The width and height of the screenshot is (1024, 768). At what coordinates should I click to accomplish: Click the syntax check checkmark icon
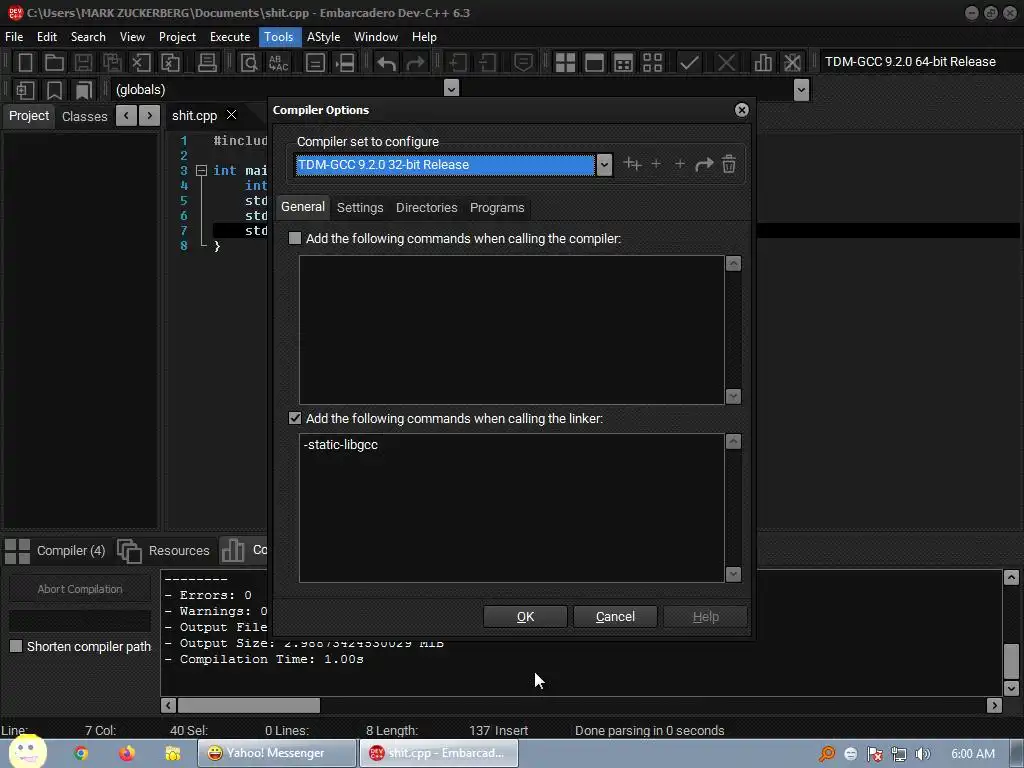689,63
